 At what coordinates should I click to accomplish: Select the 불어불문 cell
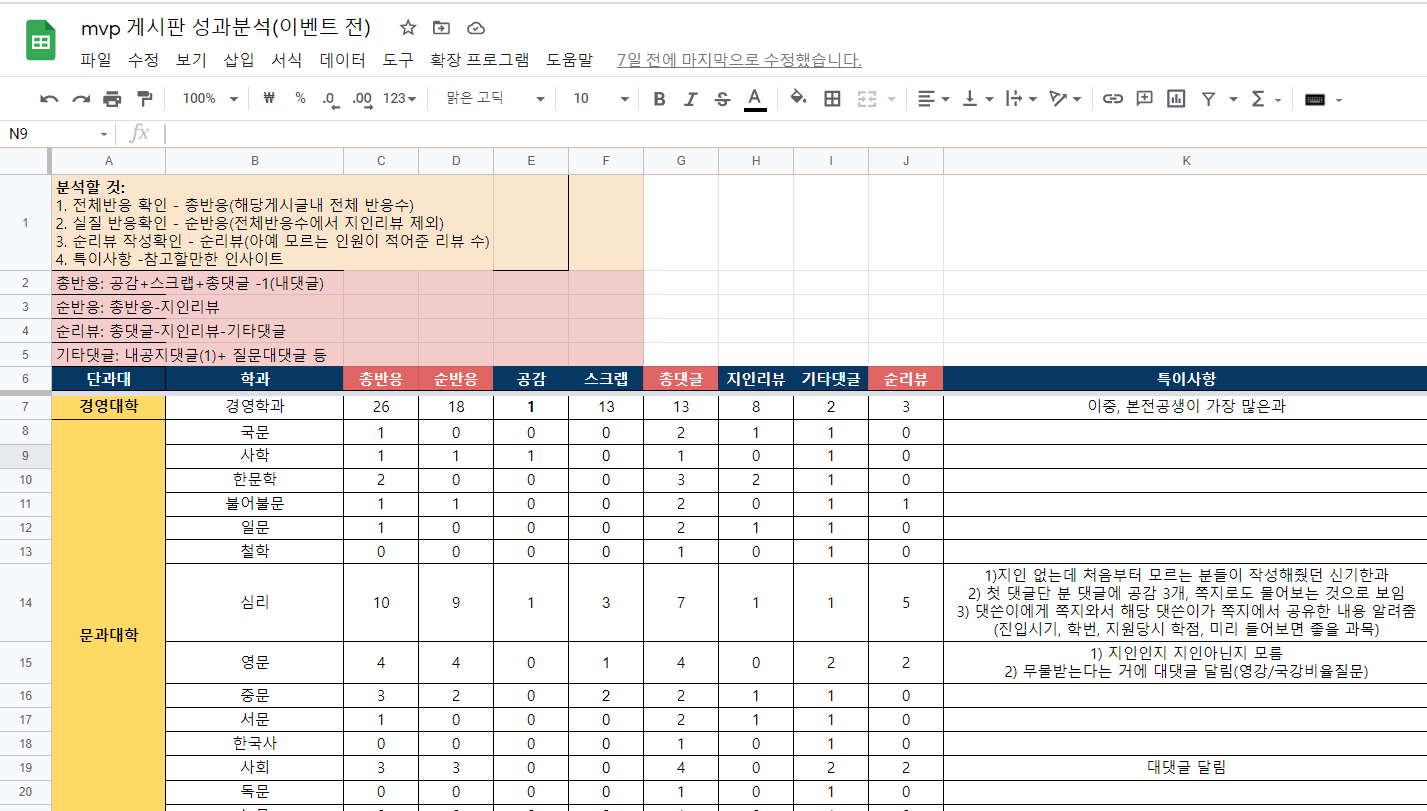click(254, 503)
